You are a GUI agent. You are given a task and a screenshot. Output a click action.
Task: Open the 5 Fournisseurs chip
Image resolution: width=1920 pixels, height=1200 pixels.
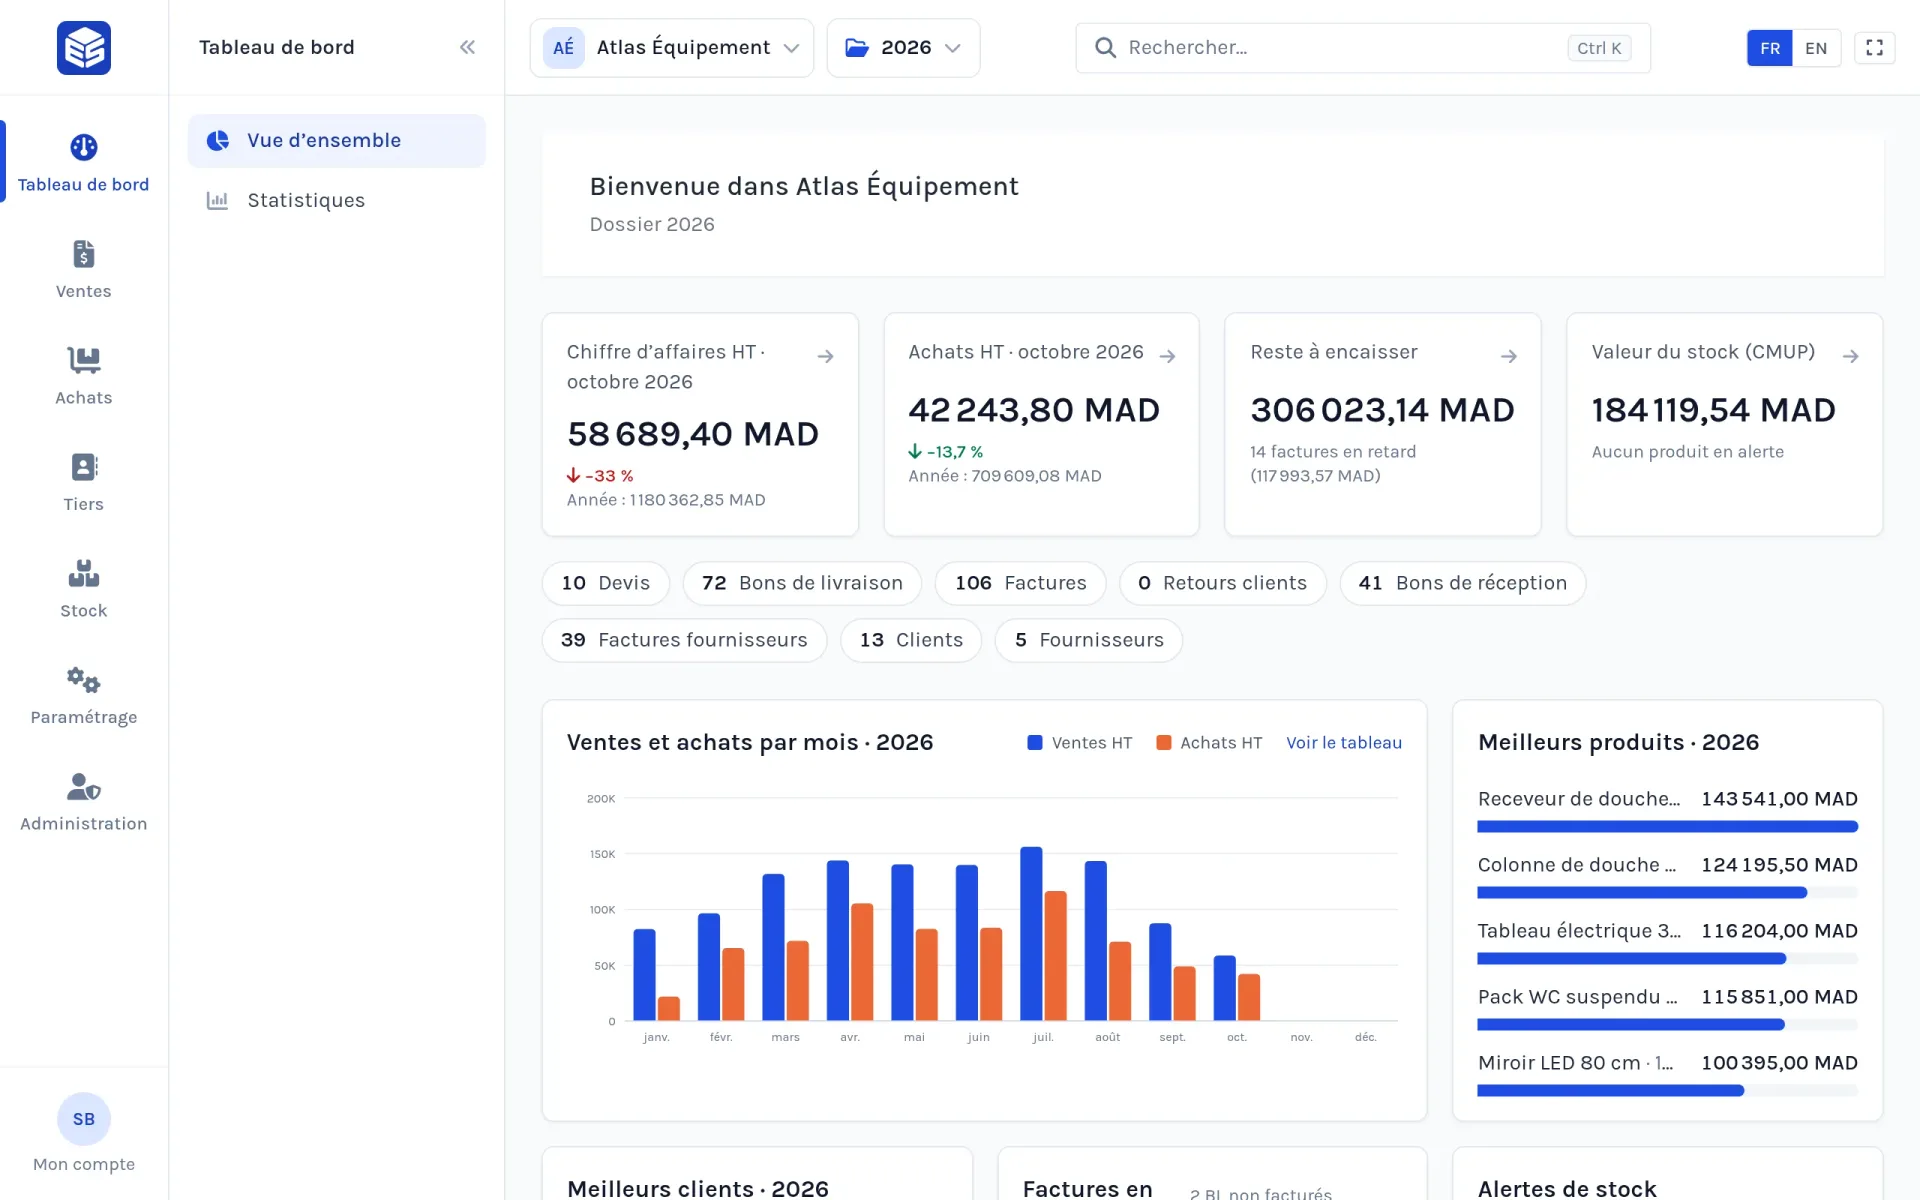1089,640
